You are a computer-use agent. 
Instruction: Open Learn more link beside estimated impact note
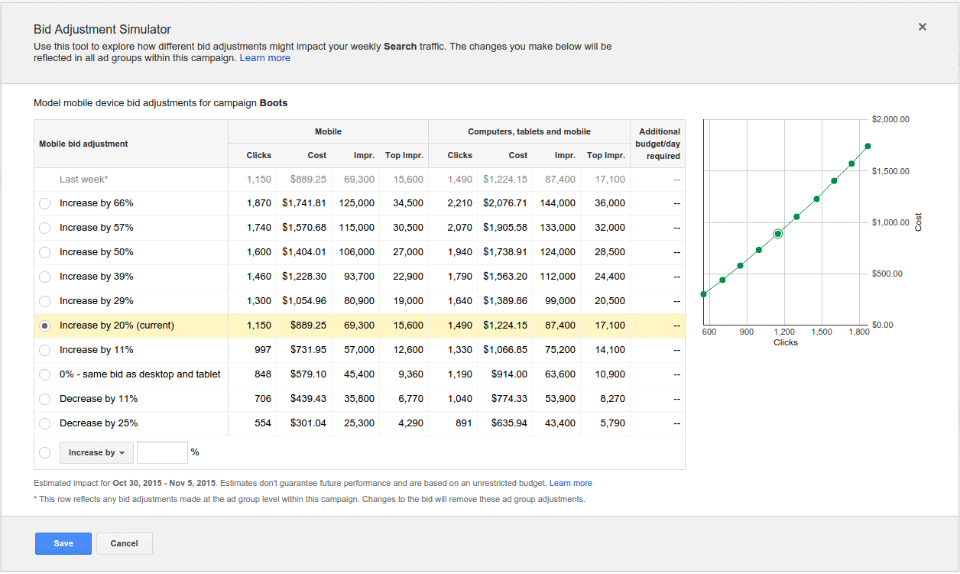570,483
